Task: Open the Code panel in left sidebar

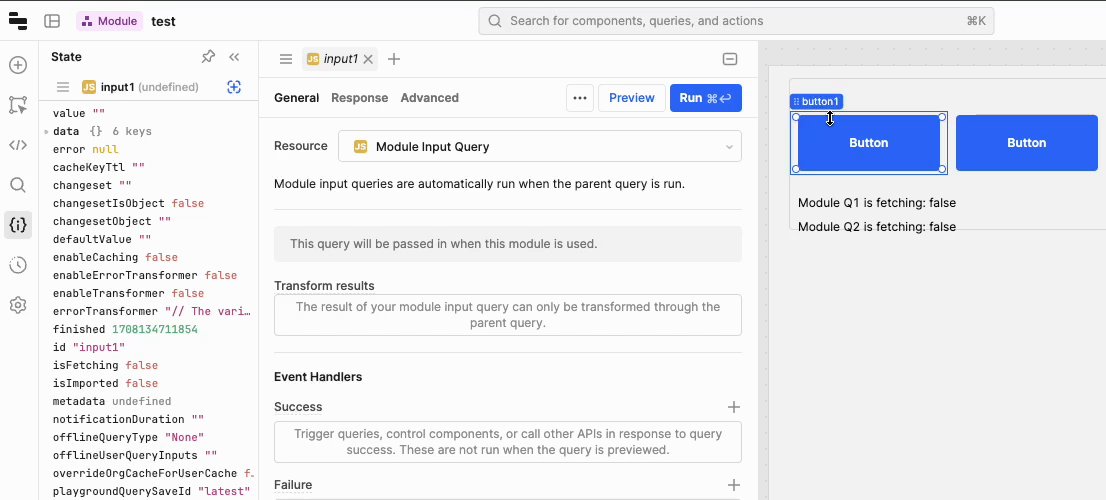Action: click(18, 145)
